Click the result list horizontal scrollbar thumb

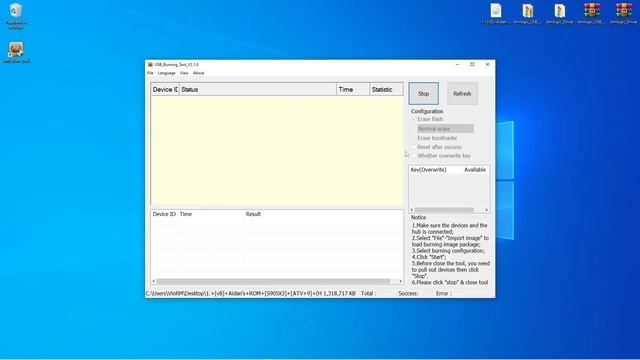click(x=273, y=281)
